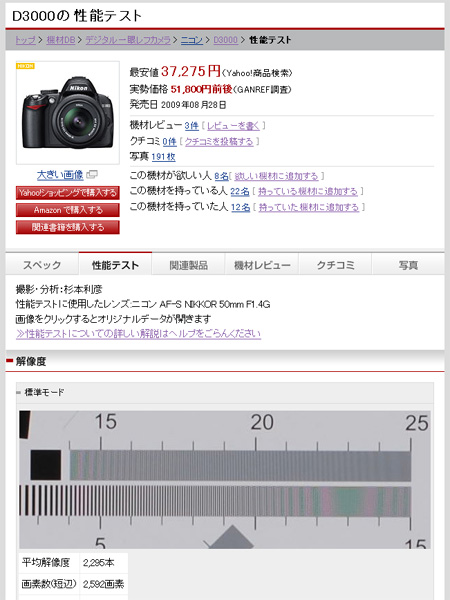This screenshot has height=600, width=450.
Task: Switch to the 機材レビュー tab
Action: [x=262, y=265]
